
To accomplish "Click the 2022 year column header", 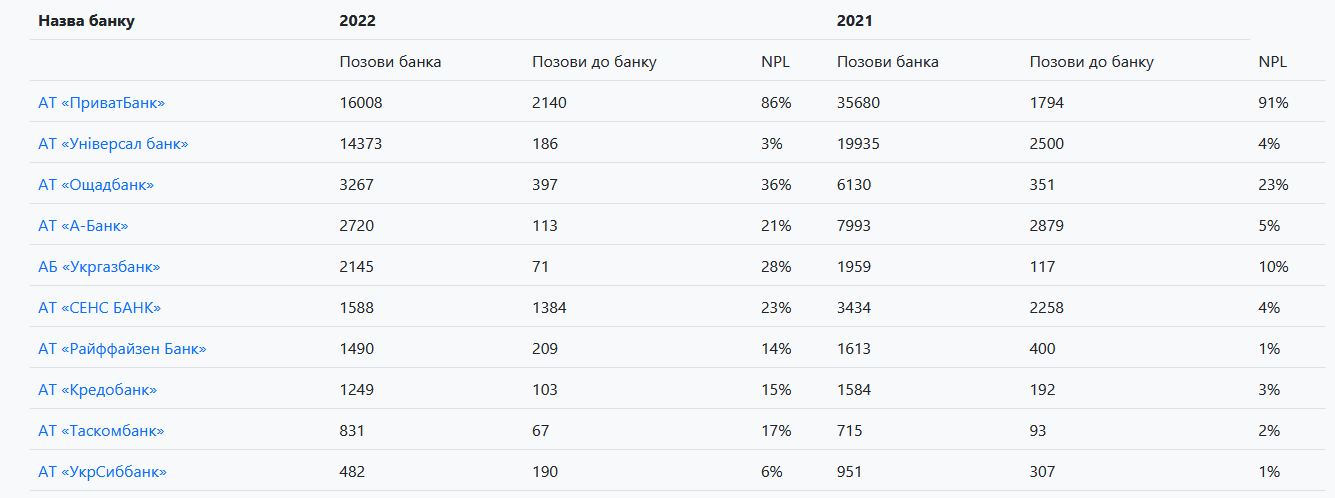I will (357, 21).
